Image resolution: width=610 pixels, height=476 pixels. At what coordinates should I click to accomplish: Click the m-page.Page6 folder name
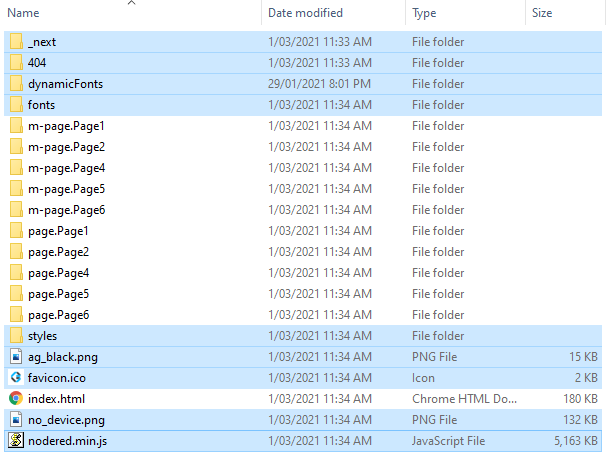(67, 210)
